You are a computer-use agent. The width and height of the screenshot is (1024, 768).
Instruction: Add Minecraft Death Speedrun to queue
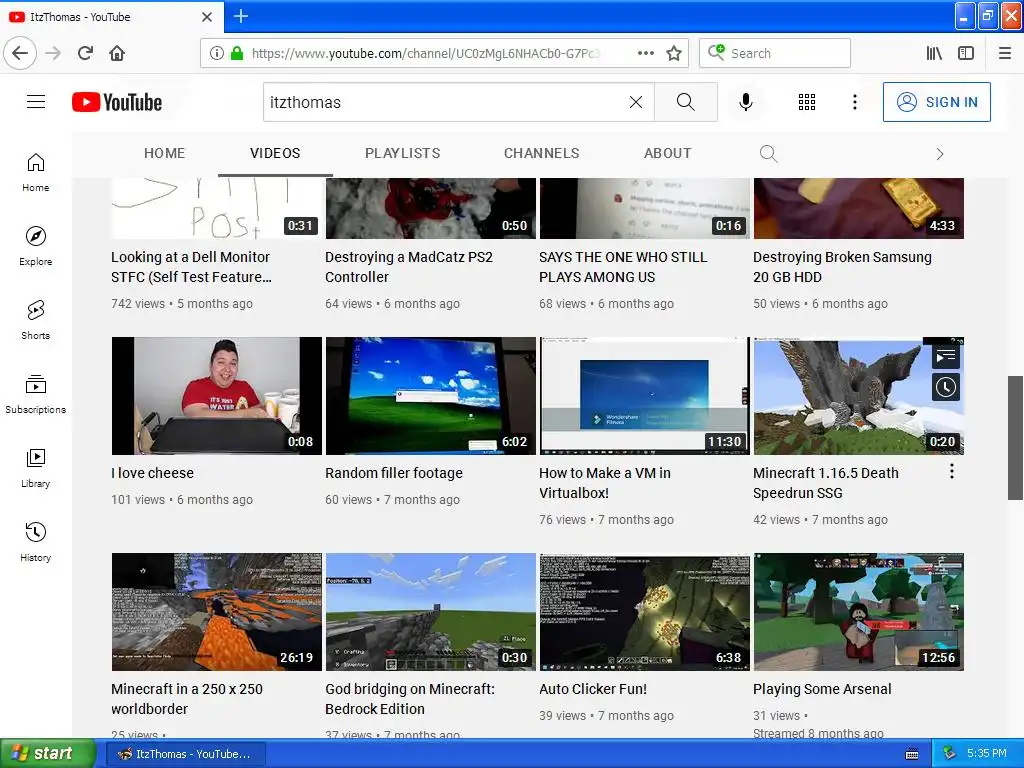(x=945, y=356)
